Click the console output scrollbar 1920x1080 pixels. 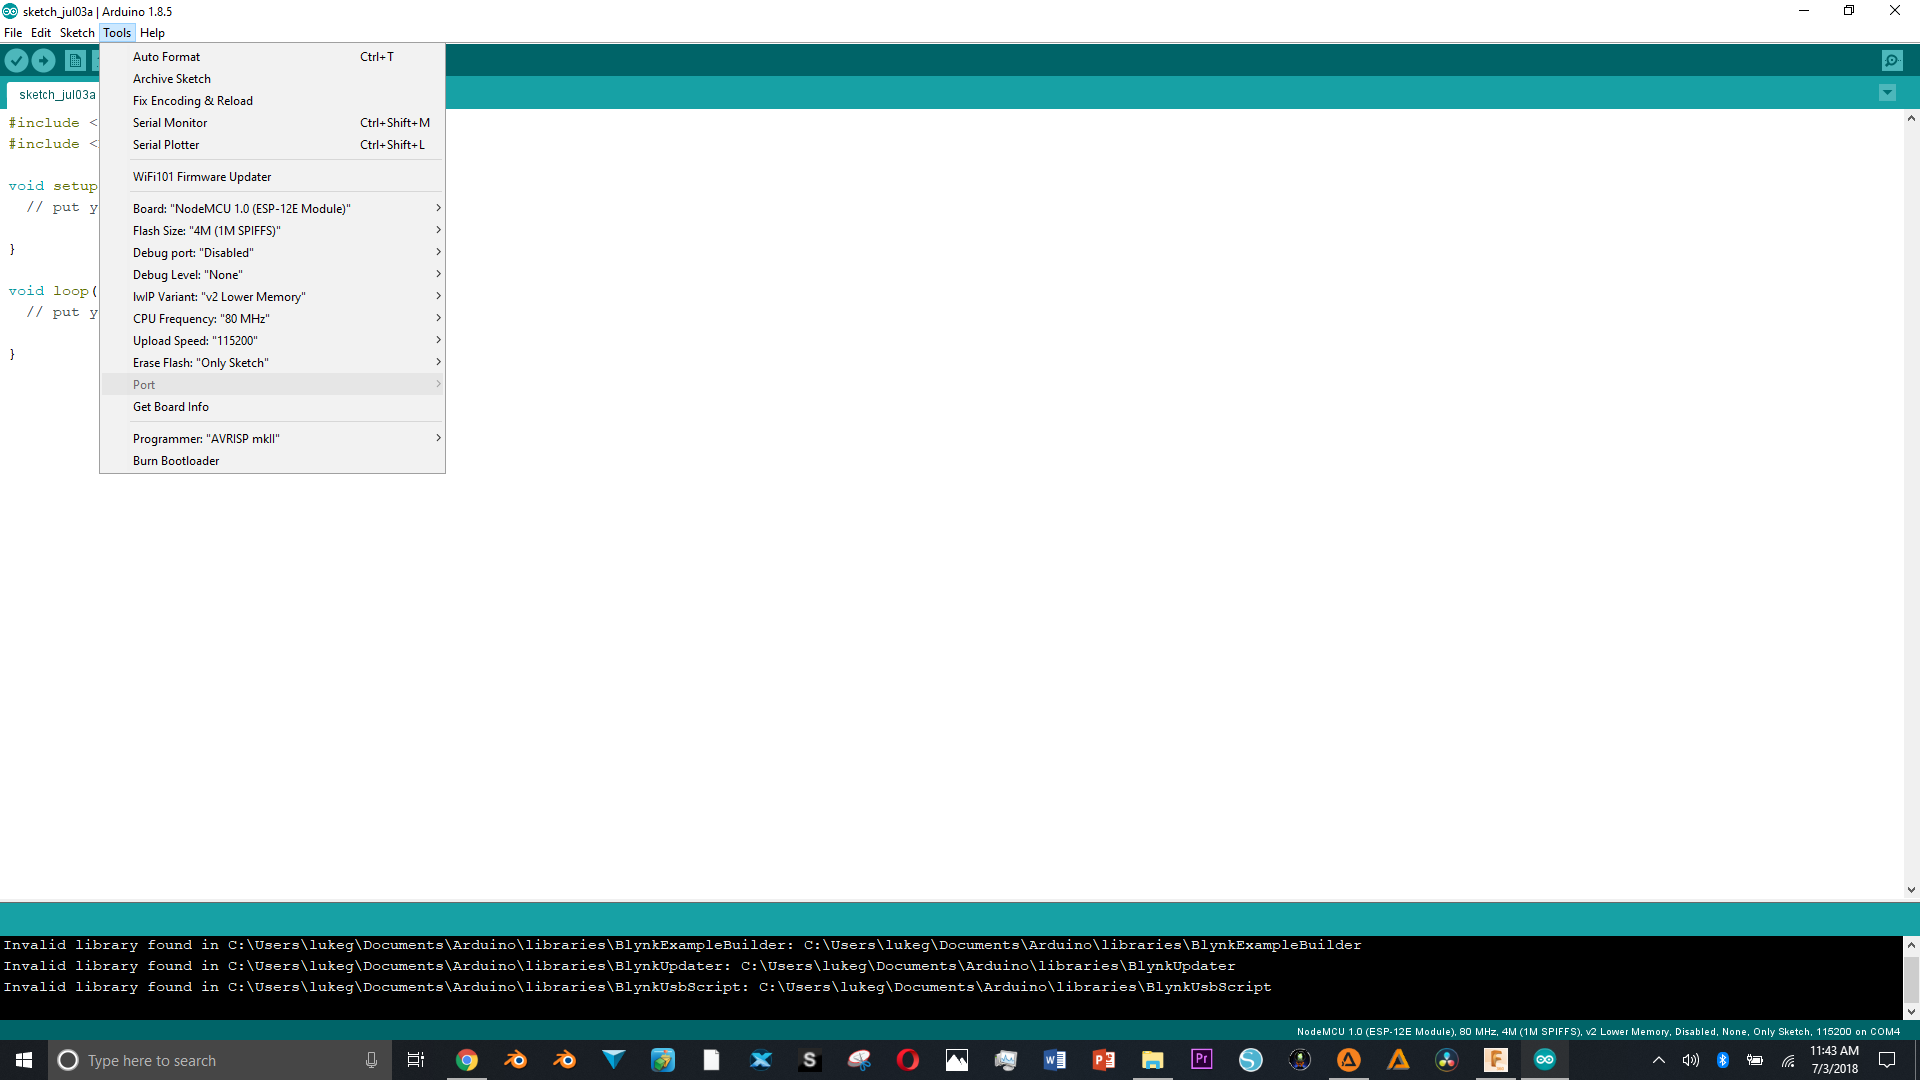(1911, 978)
